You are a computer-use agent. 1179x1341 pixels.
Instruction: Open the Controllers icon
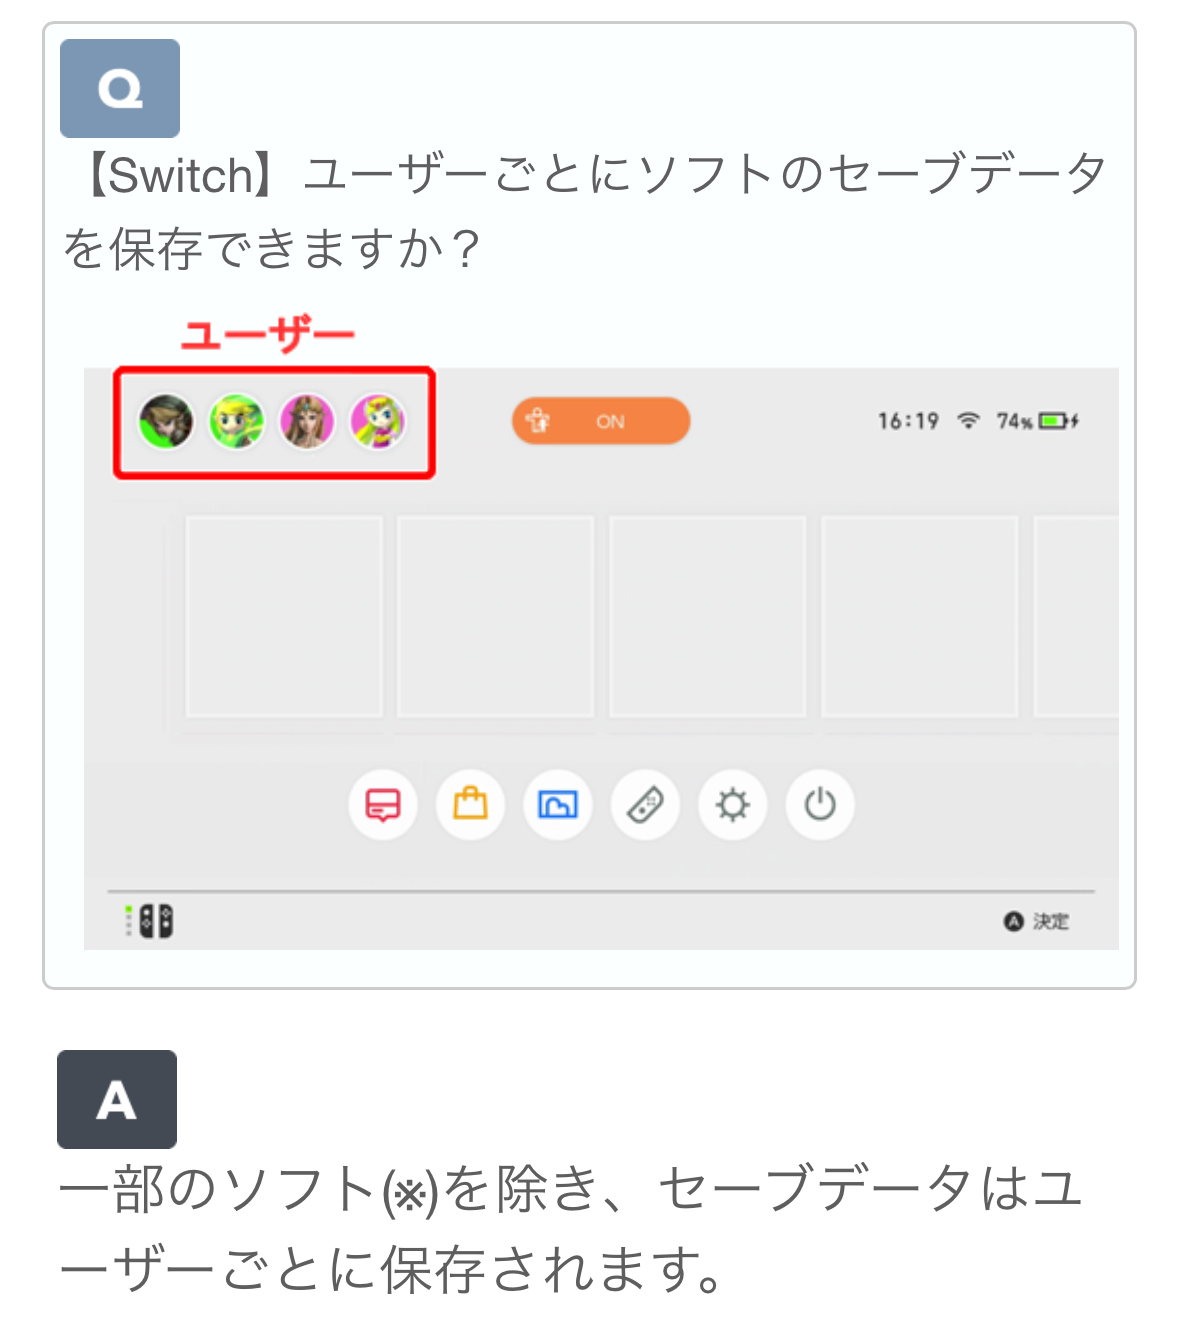click(x=645, y=804)
